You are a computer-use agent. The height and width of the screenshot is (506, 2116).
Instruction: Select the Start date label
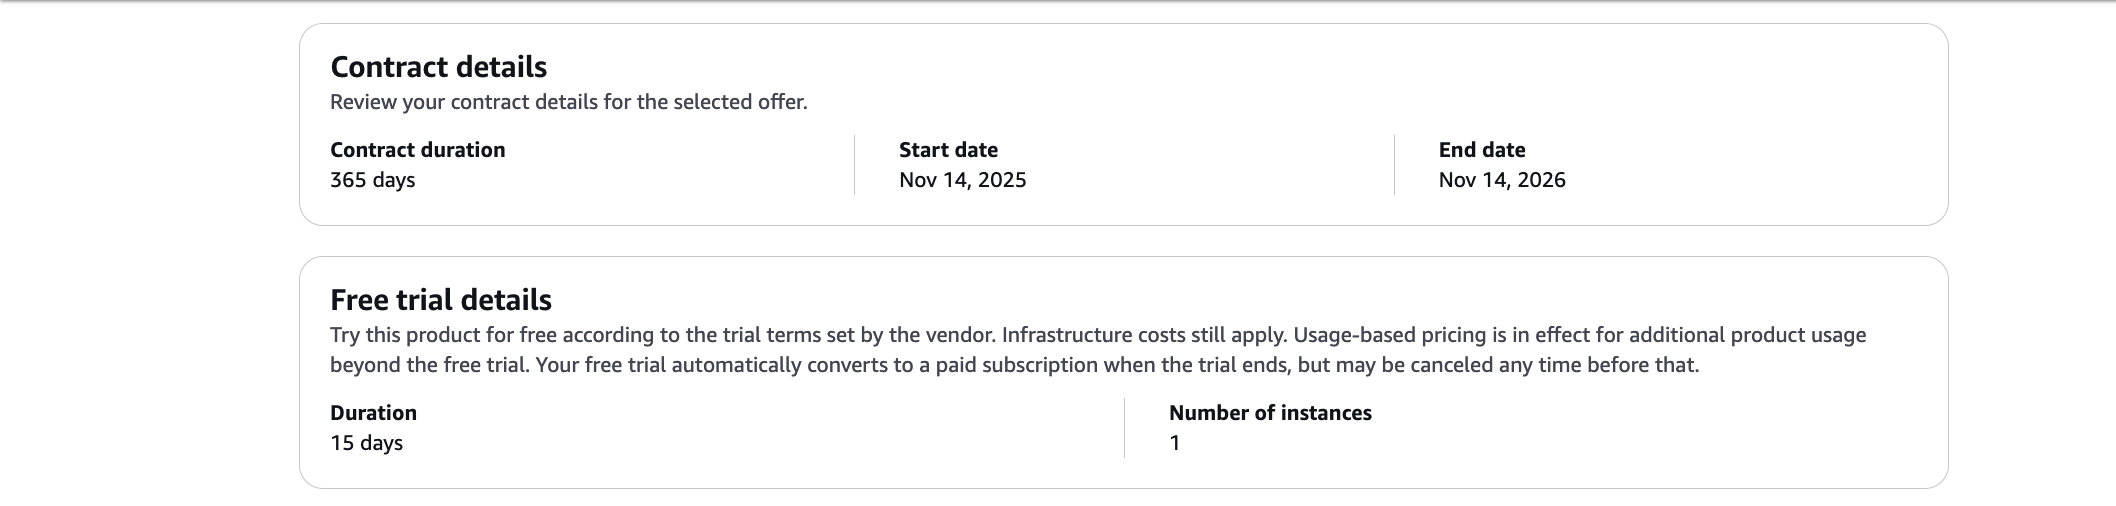pyautogui.click(x=948, y=150)
